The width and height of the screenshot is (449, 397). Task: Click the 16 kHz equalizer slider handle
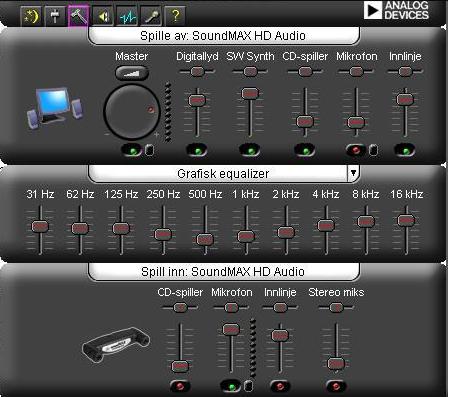pyautogui.click(x=406, y=220)
